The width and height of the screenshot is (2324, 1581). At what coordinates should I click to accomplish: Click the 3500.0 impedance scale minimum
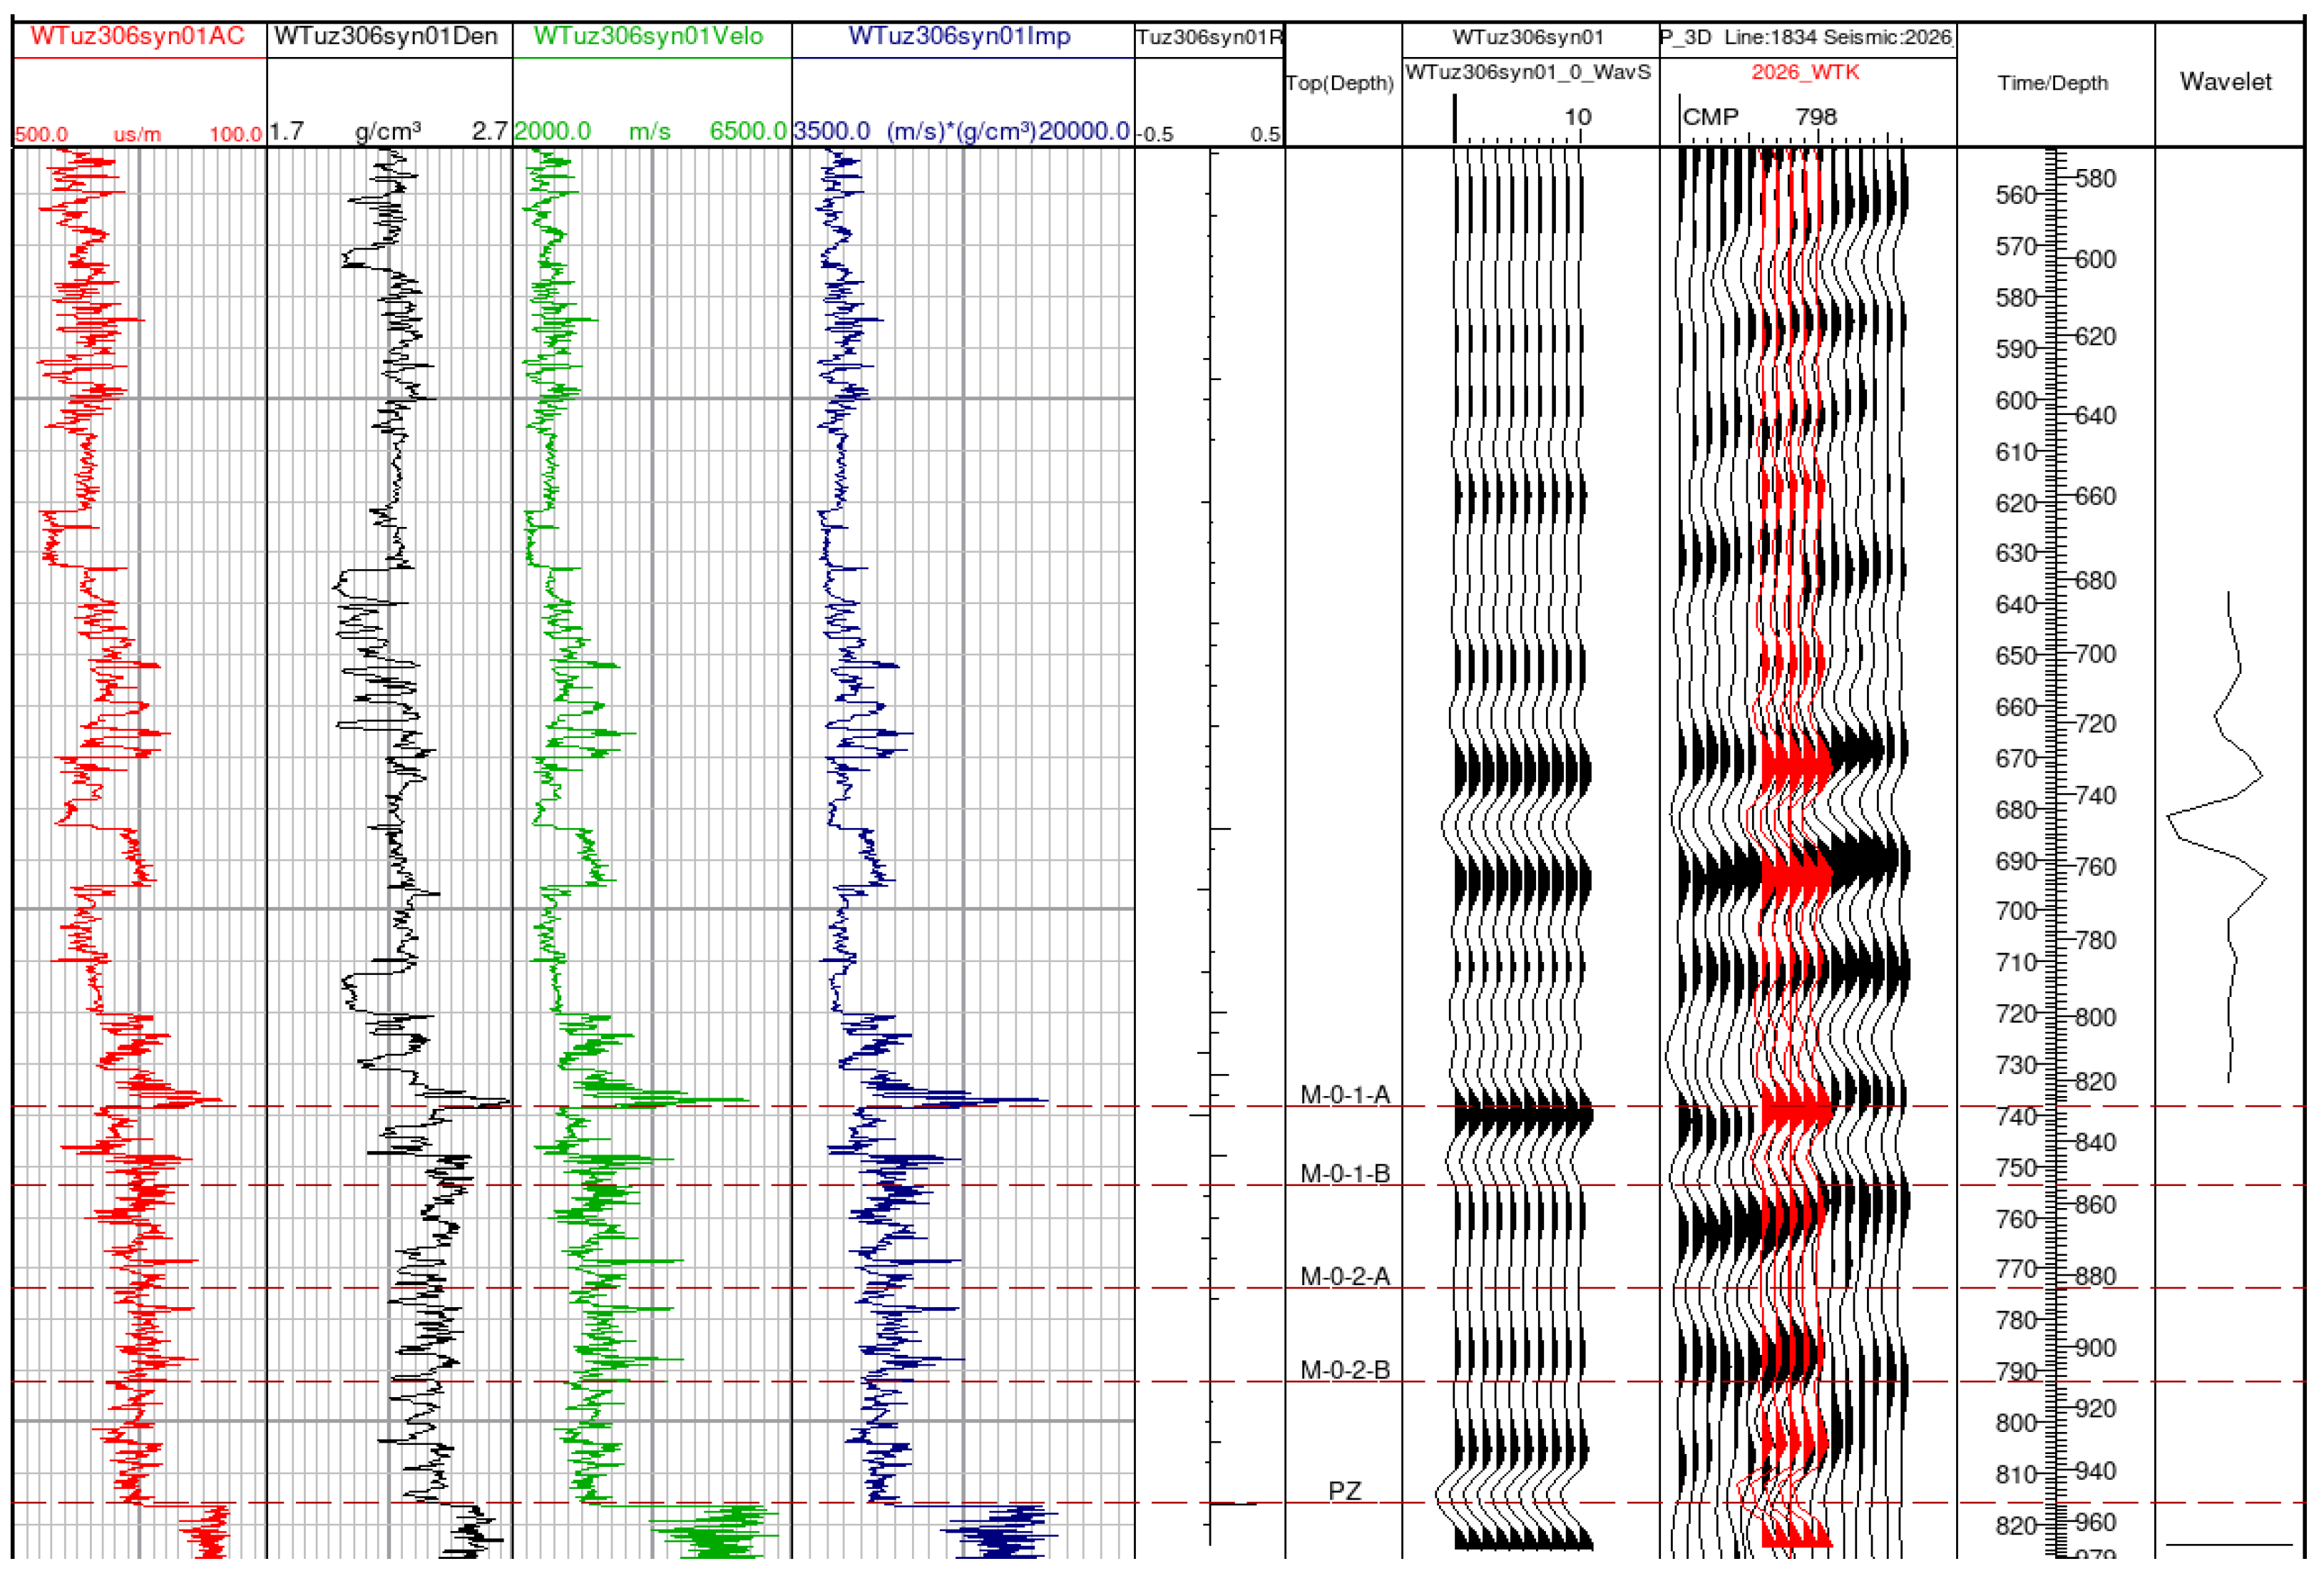832,132
